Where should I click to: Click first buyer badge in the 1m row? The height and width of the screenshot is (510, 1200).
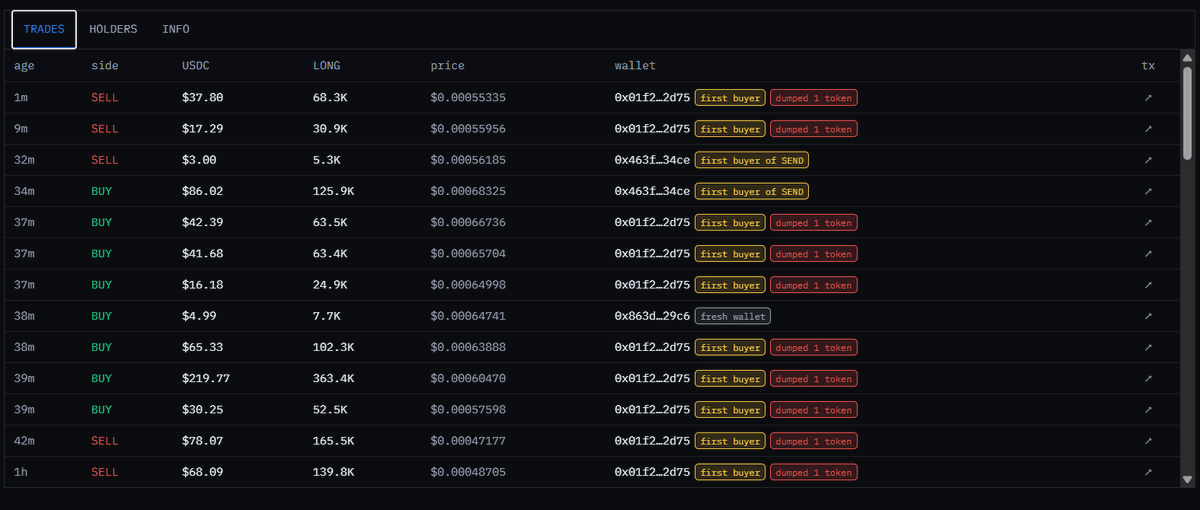(x=730, y=98)
